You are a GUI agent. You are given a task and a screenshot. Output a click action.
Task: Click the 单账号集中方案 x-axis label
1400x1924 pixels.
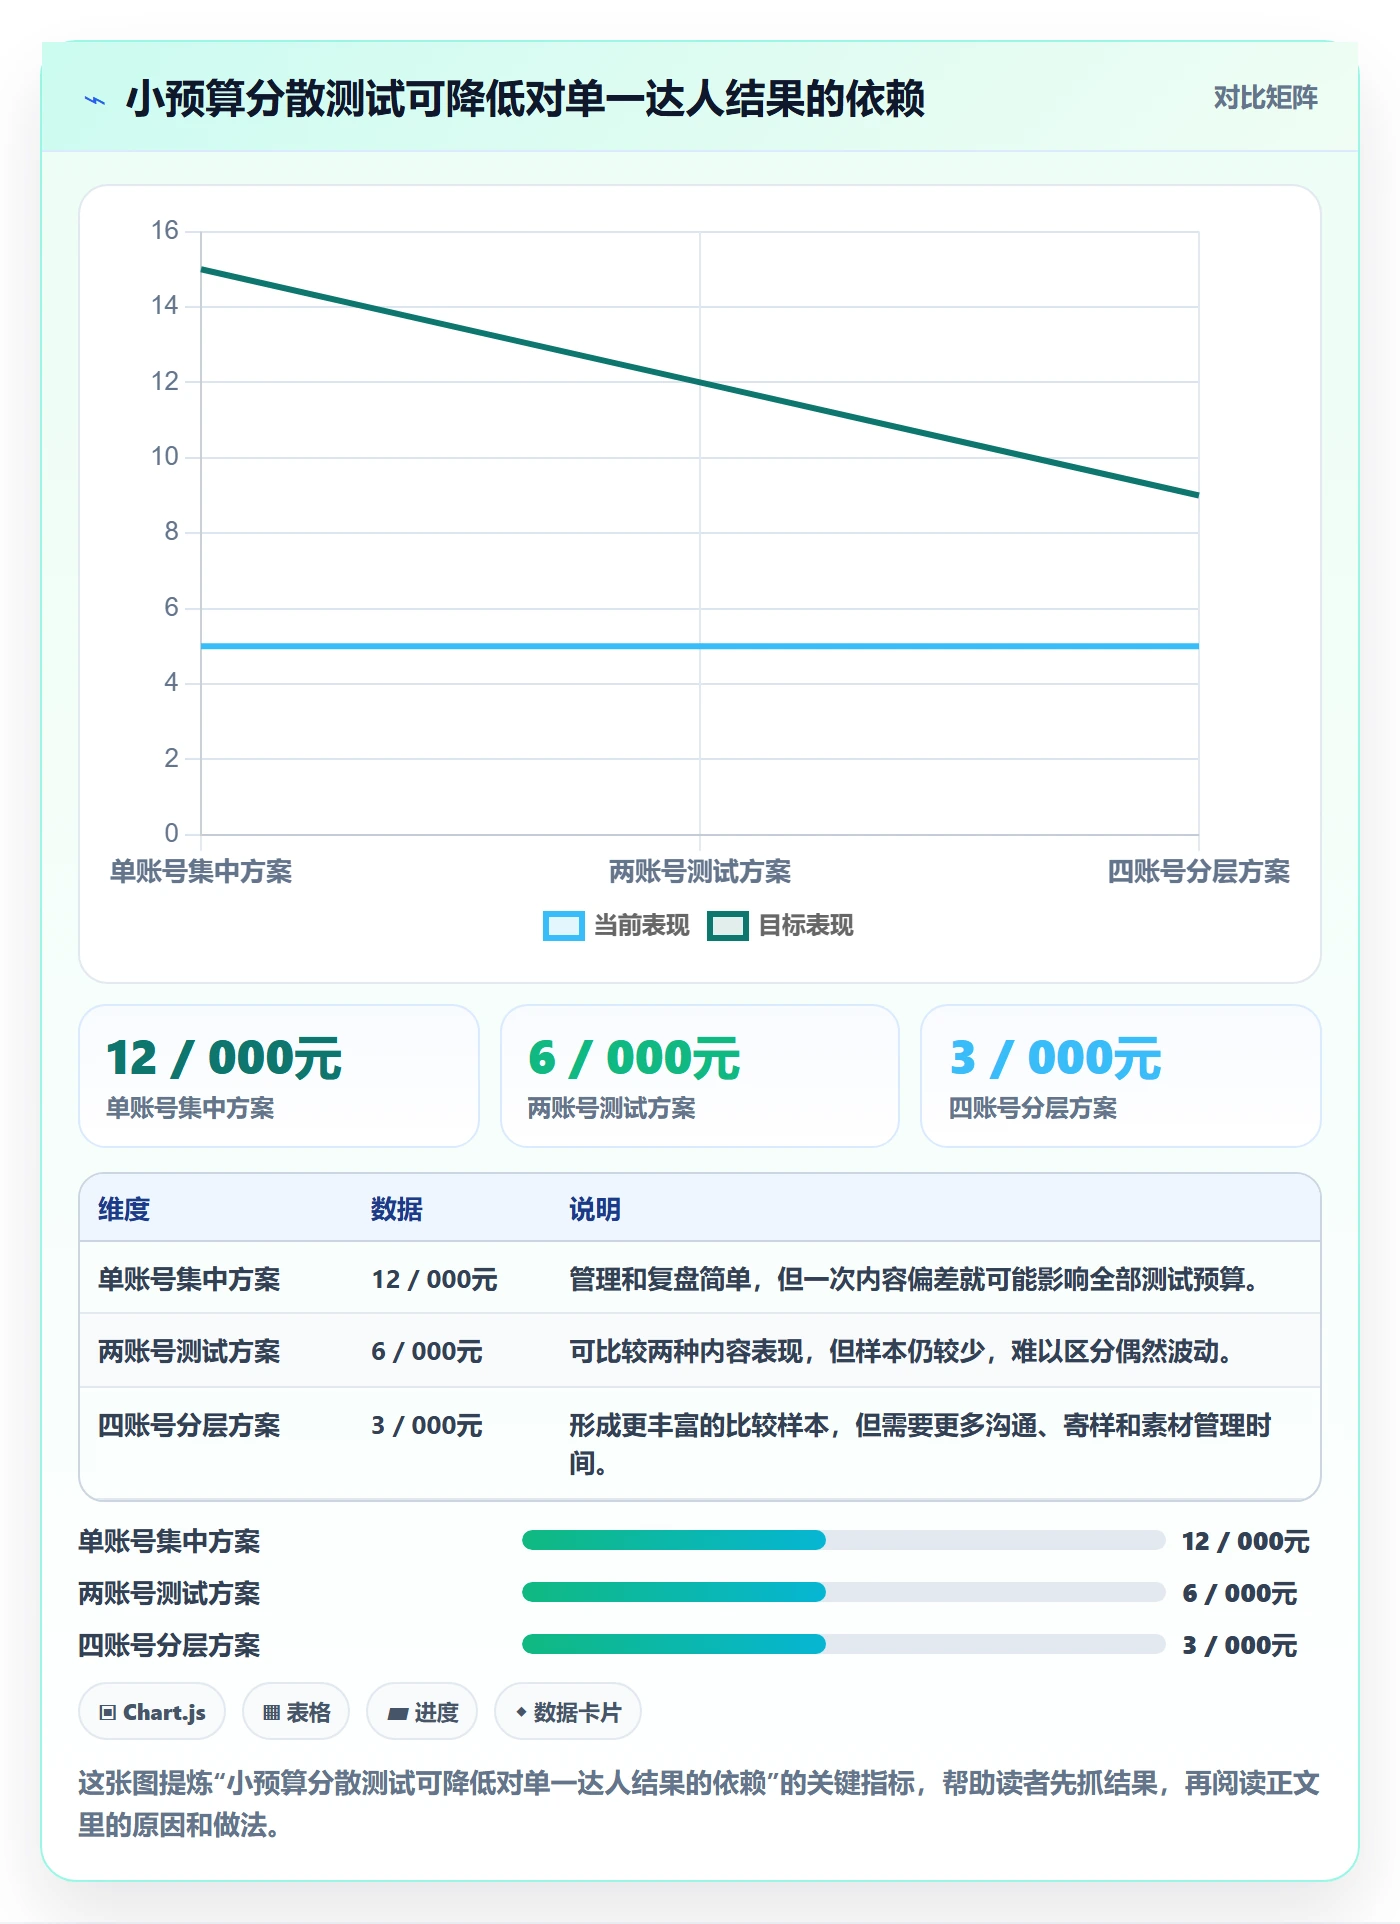pos(201,871)
